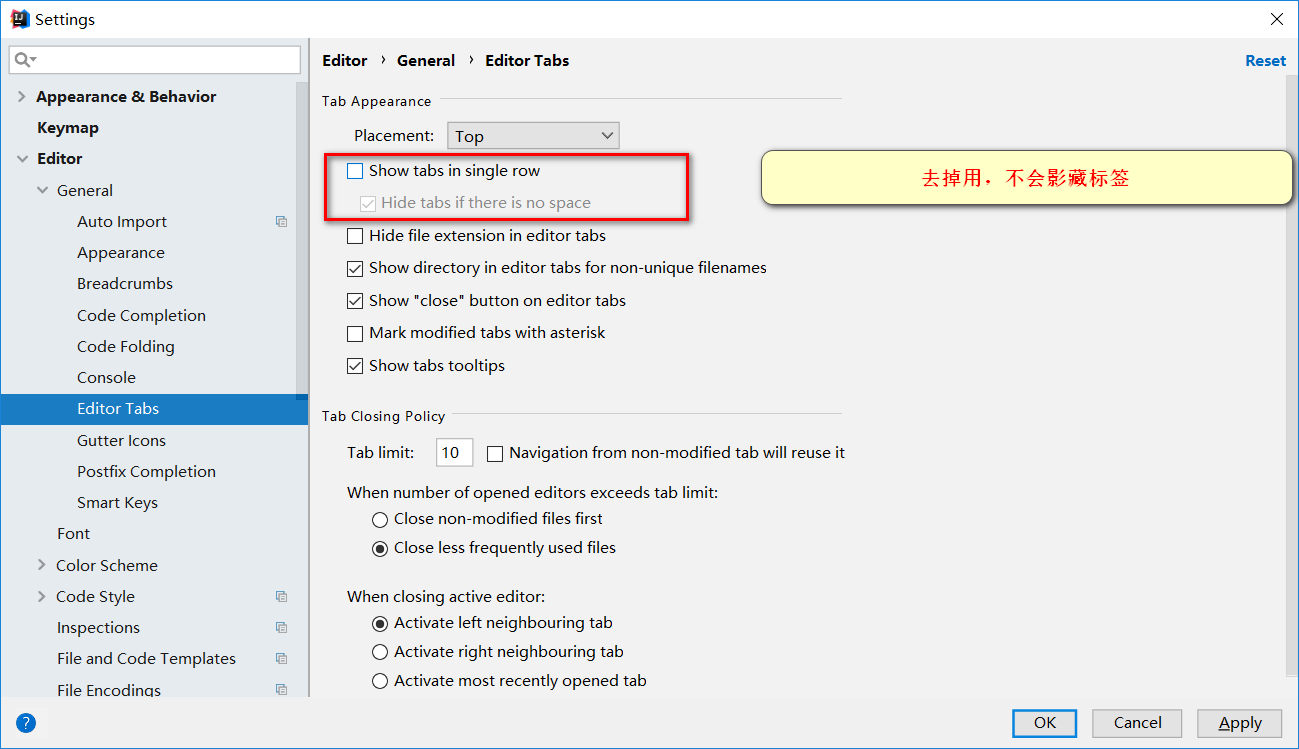The width and height of the screenshot is (1299, 749).
Task: Enable Show tabs in single row
Action: 355,171
